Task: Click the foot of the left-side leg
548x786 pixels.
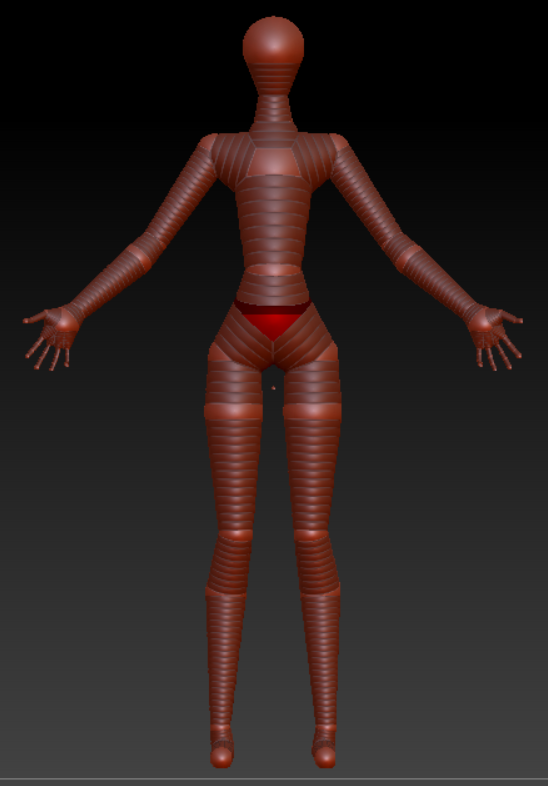Action: [x=222, y=747]
